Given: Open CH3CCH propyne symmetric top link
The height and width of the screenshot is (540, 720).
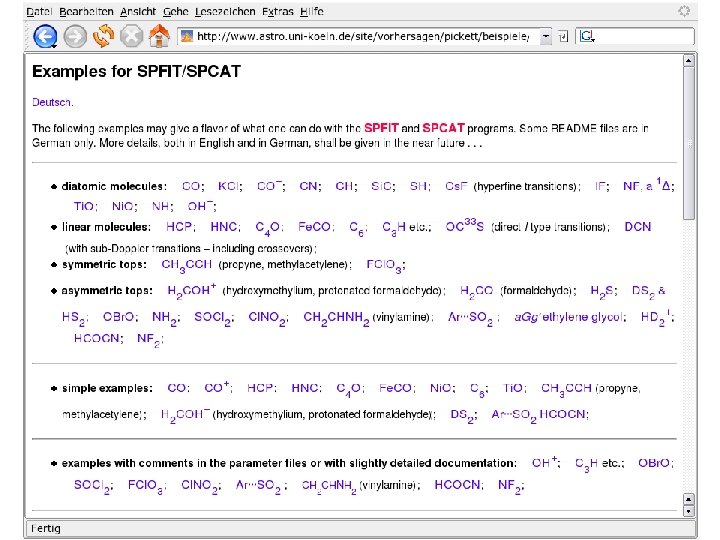Looking at the screenshot, I should point(186,265).
